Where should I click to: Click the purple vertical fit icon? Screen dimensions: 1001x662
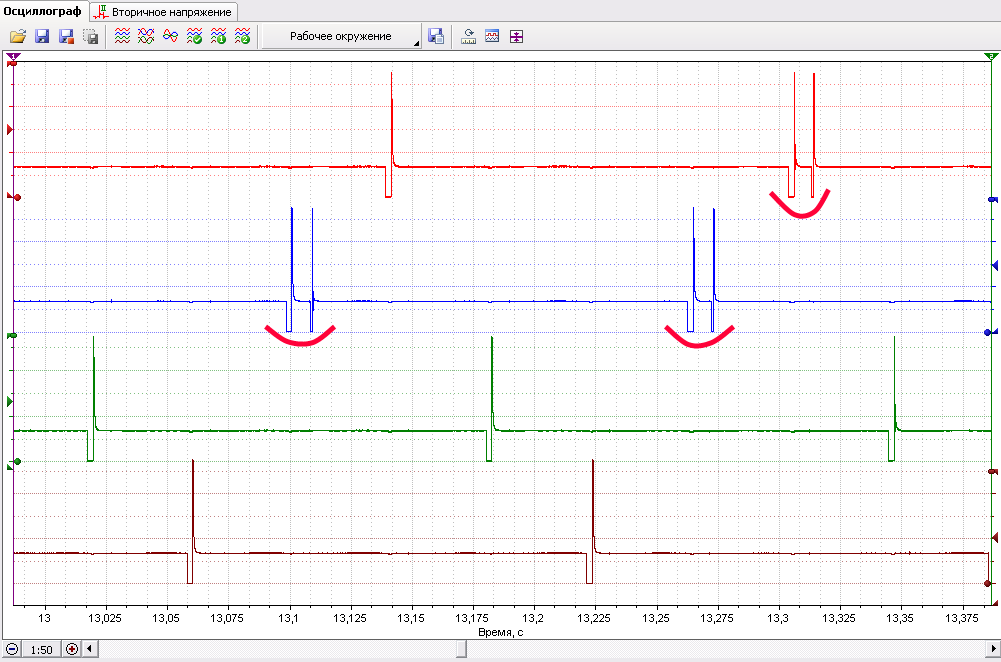click(x=516, y=36)
